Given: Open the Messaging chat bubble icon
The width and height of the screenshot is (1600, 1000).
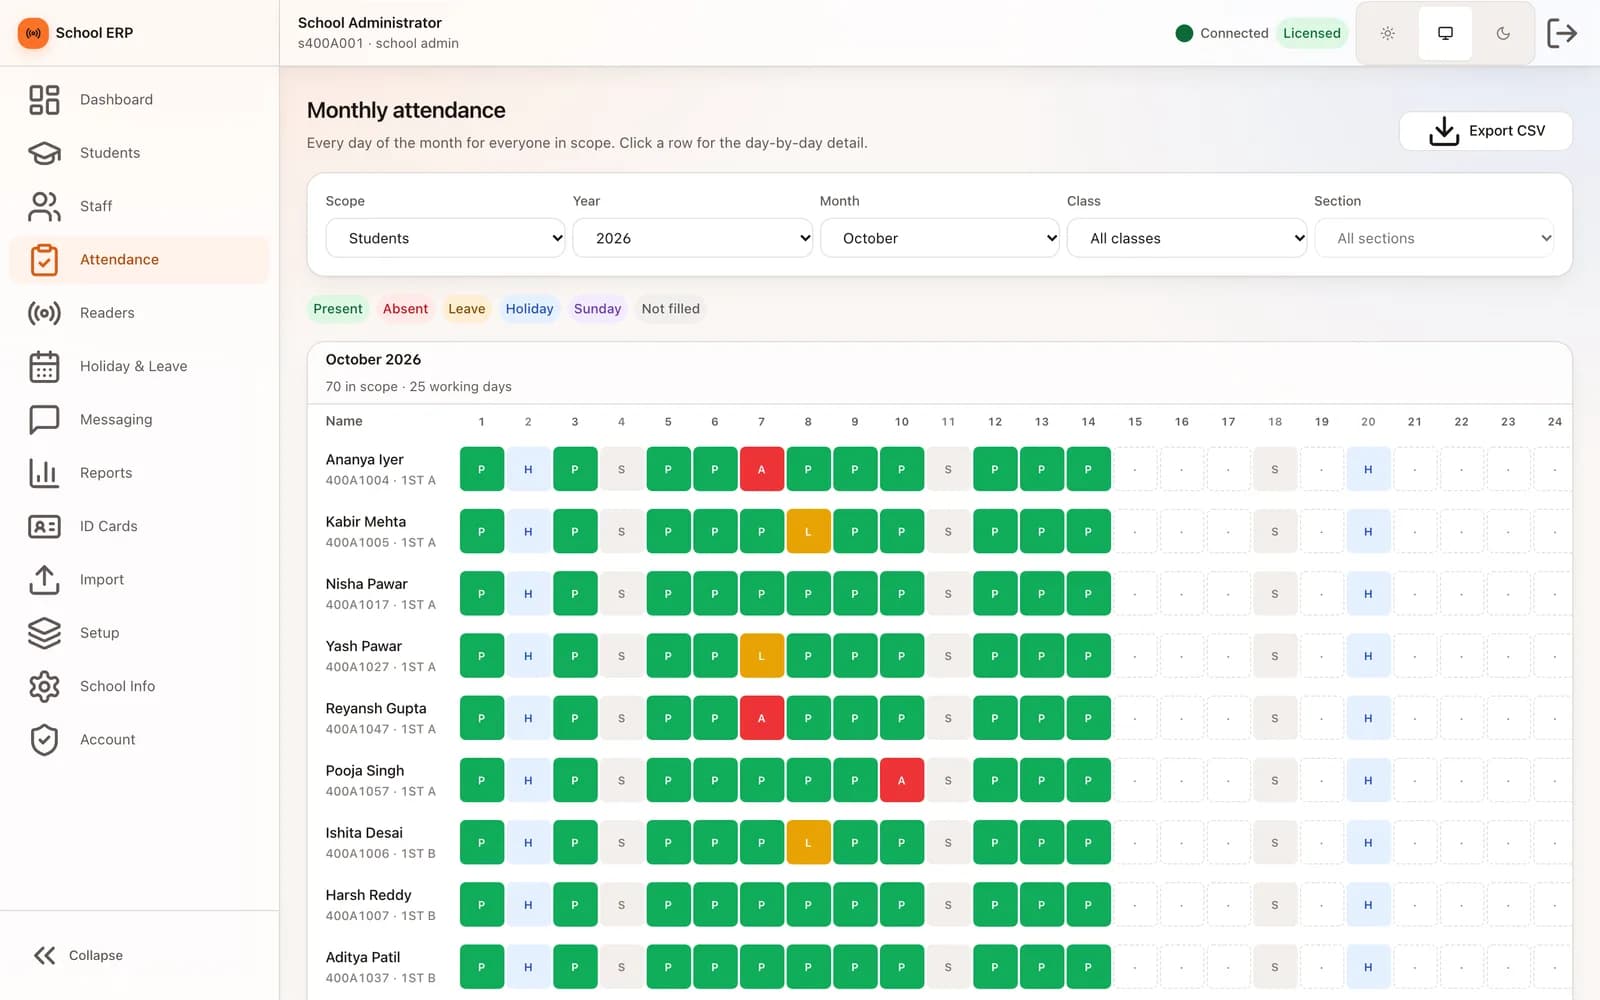Looking at the screenshot, I should [44, 419].
